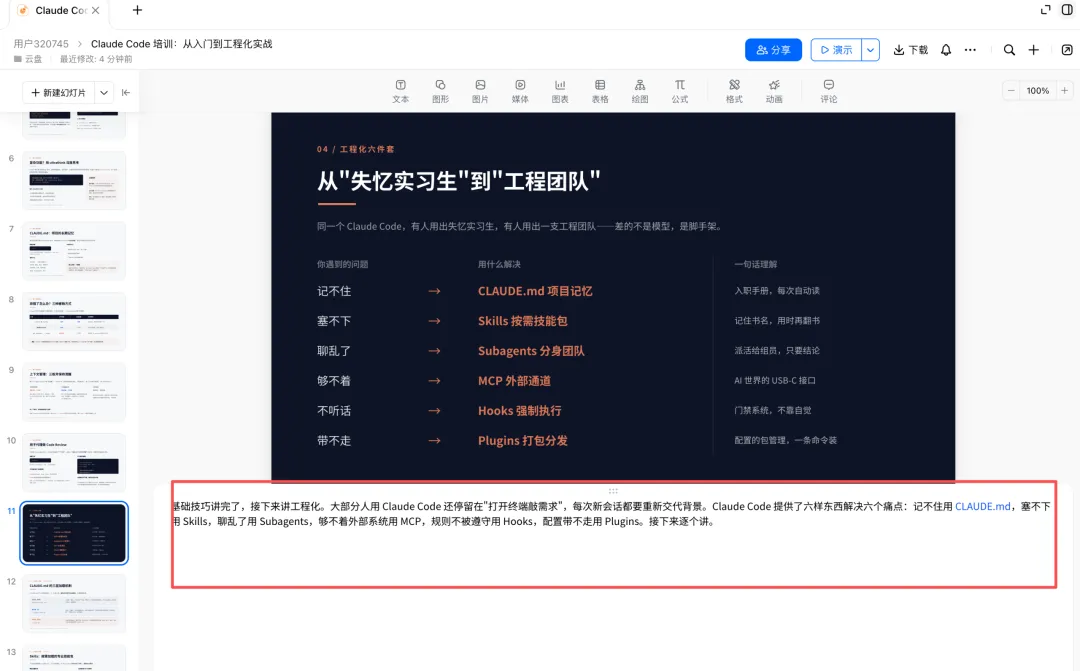
Task: Click the text Hooks 强制执行 on slide
Action: pyautogui.click(x=519, y=411)
